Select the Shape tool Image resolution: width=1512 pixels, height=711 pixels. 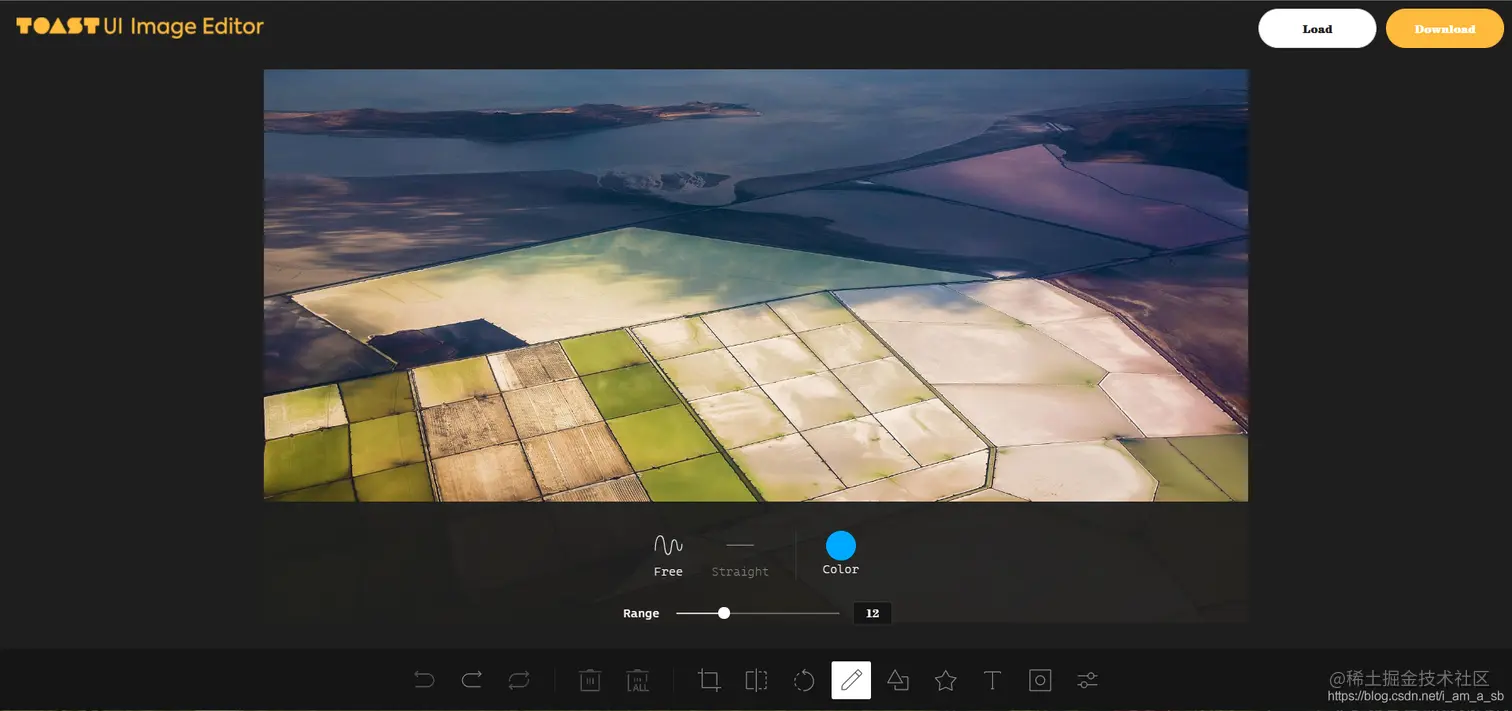pos(898,681)
